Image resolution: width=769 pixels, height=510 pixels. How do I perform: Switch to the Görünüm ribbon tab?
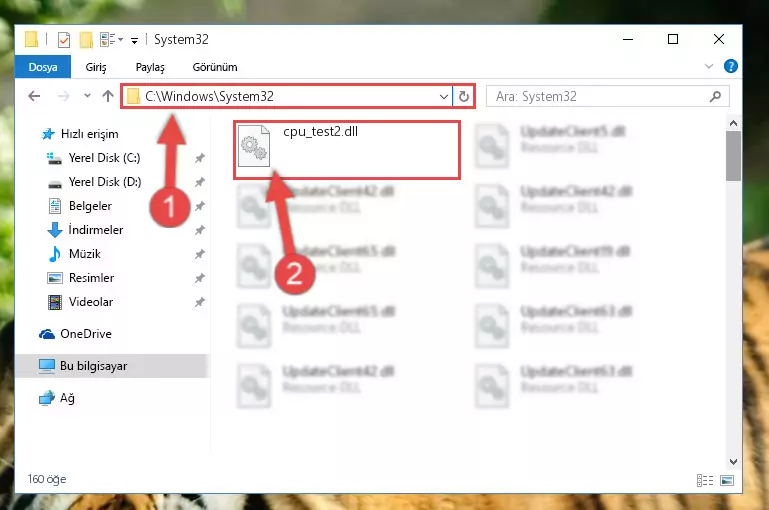[215, 67]
